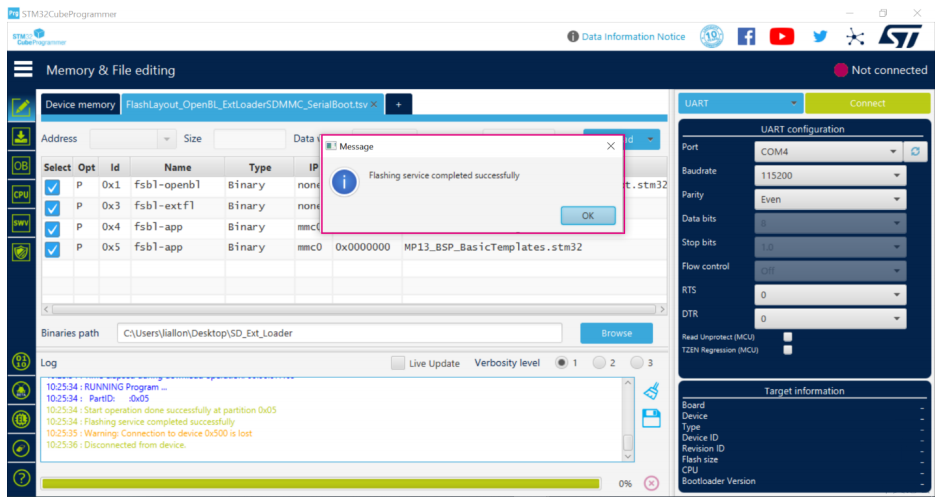Image resolution: width=939 pixels, height=503 pixels.
Task: Enable the Live Update checkbox
Action: coord(398,363)
